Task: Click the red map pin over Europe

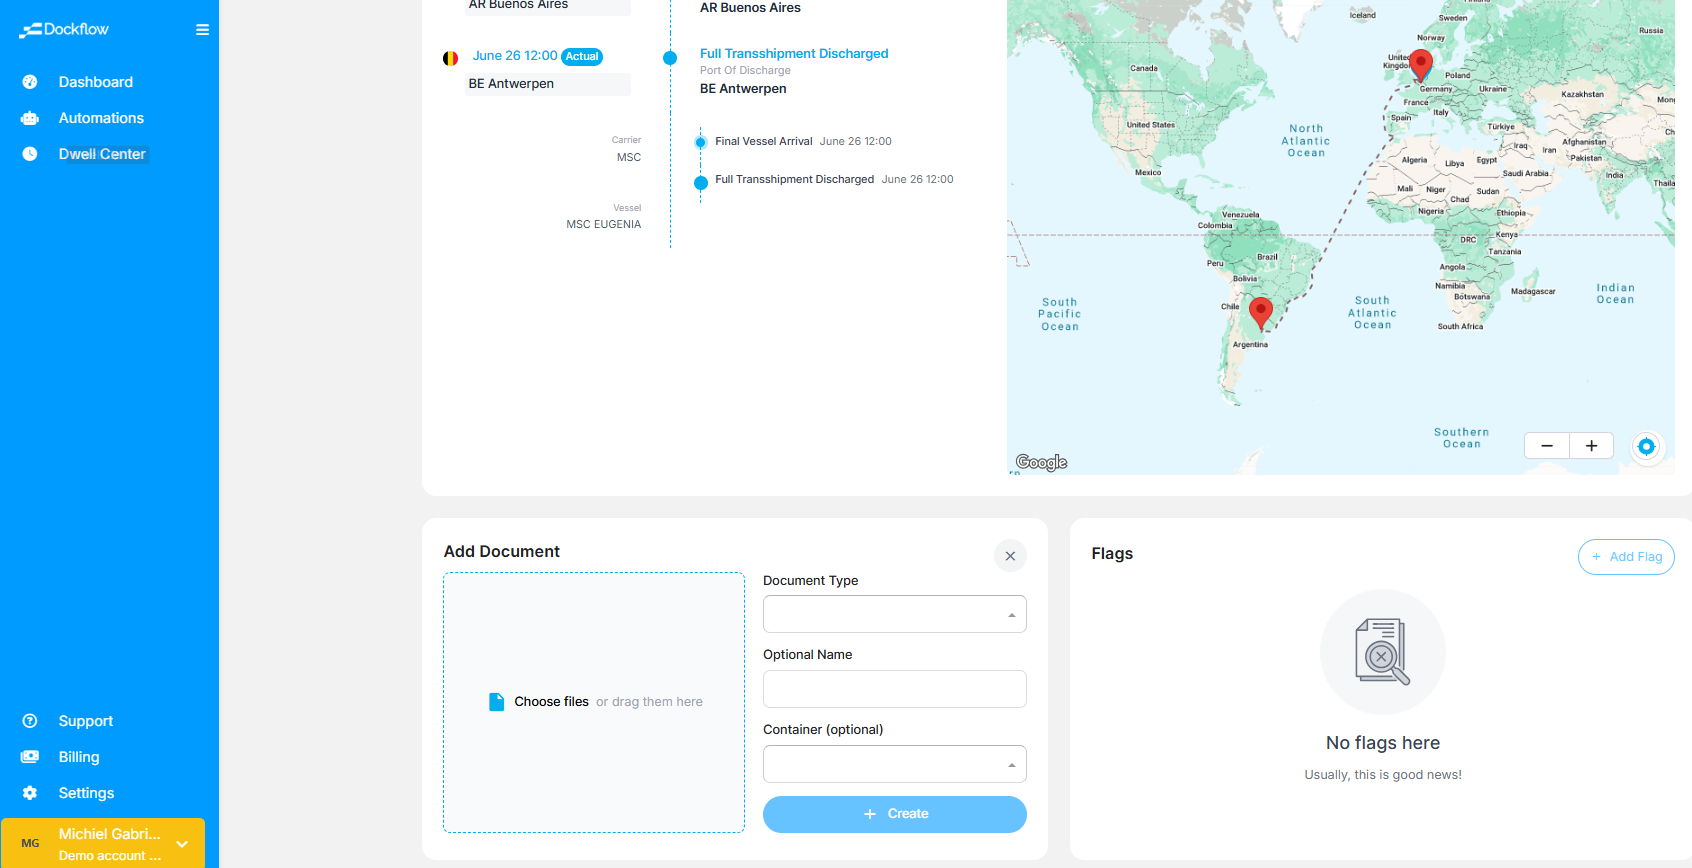Action: (x=1420, y=64)
